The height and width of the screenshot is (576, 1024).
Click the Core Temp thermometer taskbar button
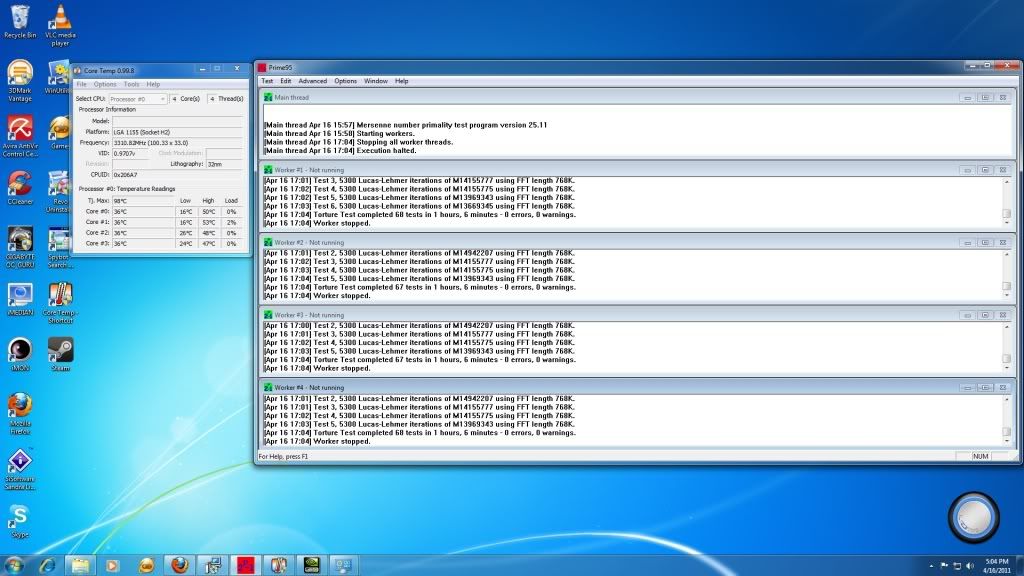(x=279, y=565)
